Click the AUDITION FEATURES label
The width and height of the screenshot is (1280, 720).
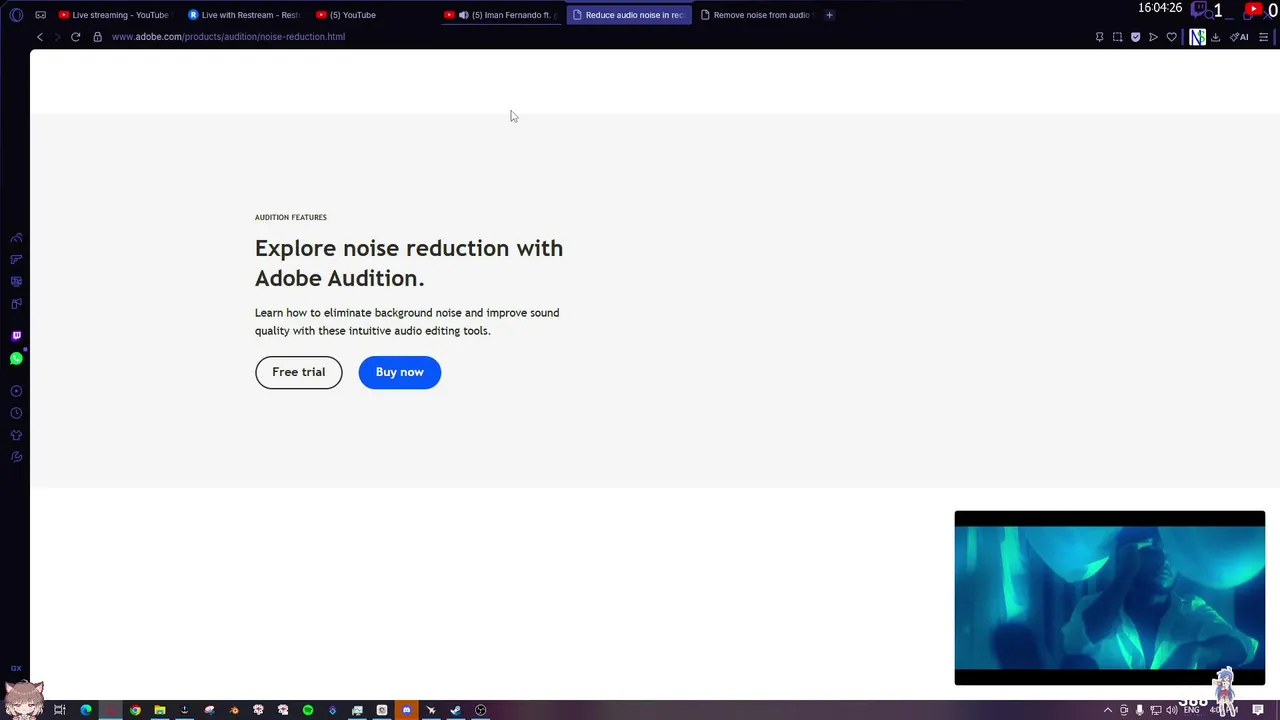[x=290, y=217]
